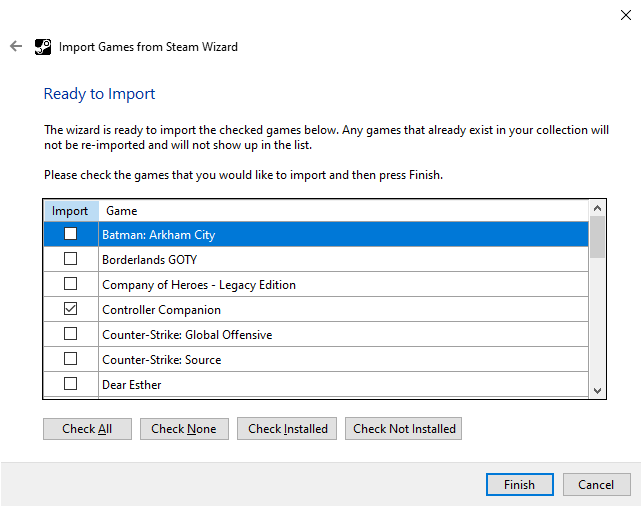
Task: Select the Controller Companion game name
Action: coord(161,310)
